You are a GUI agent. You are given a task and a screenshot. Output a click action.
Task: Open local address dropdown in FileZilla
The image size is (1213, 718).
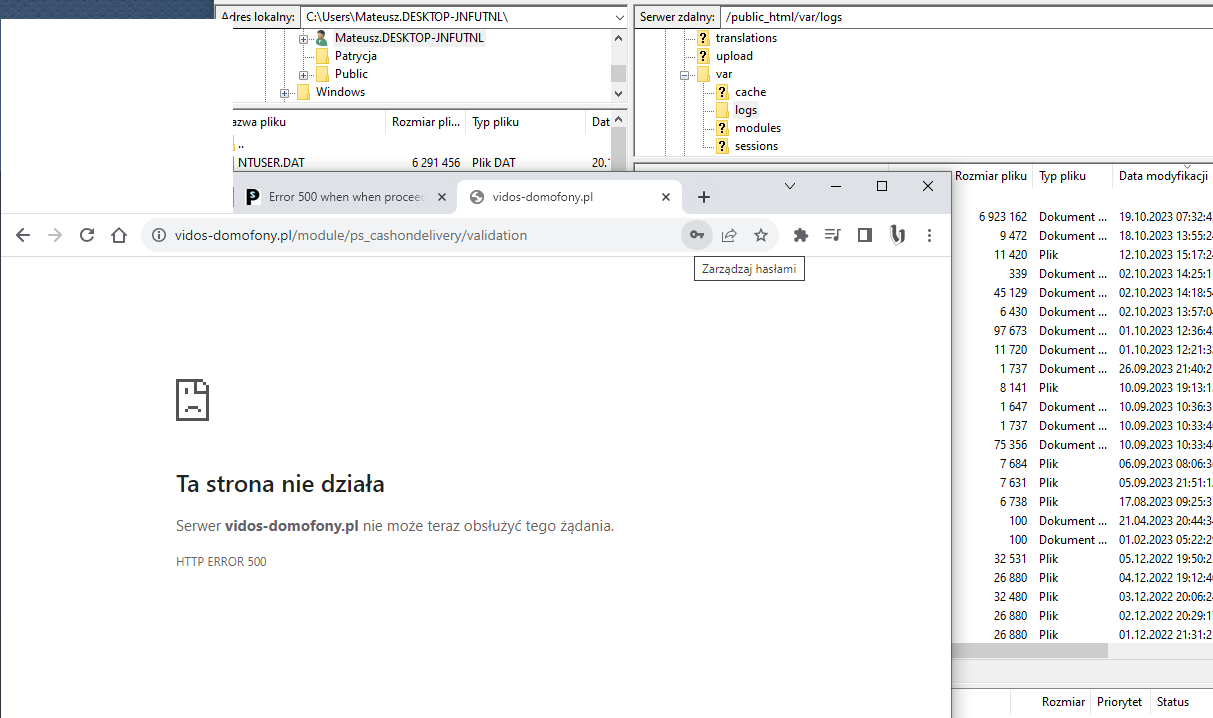(x=617, y=17)
